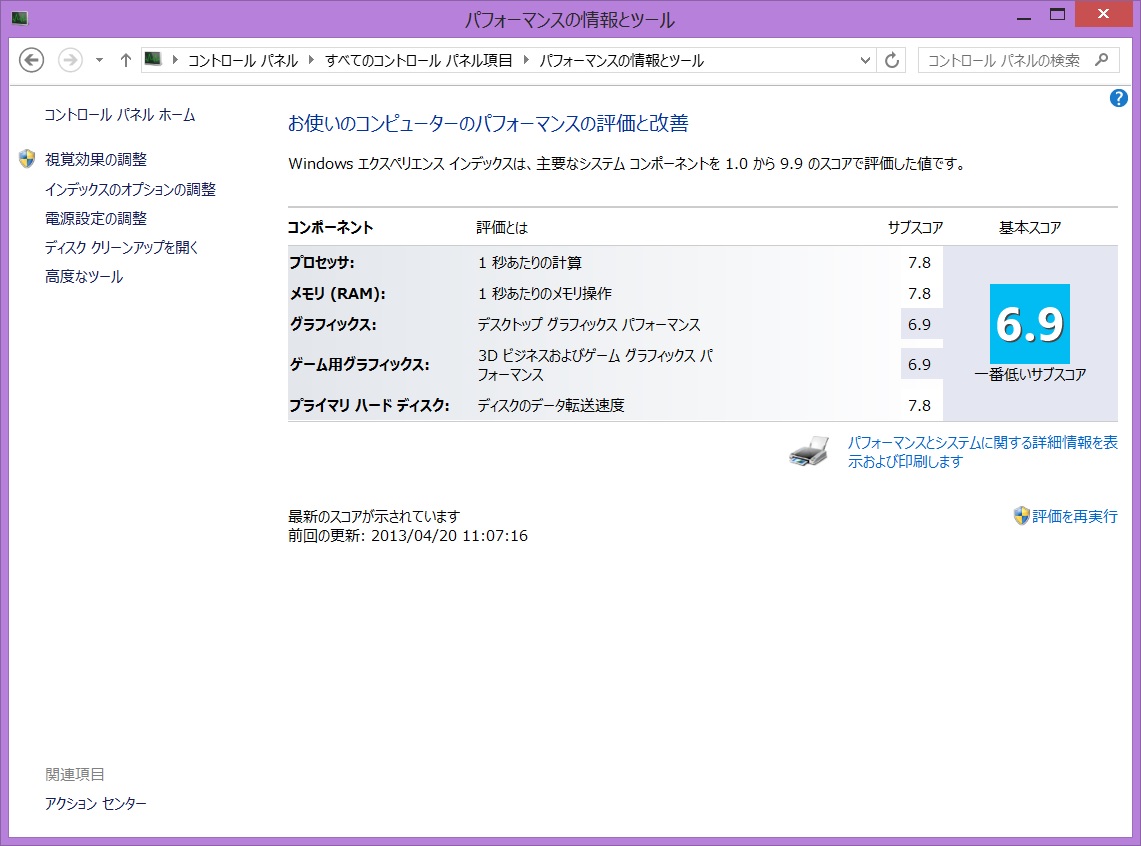1141x846 pixels.
Task: Click the メモリ (RAM): row label
Action: pyautogui.click(x=337, y=293)
